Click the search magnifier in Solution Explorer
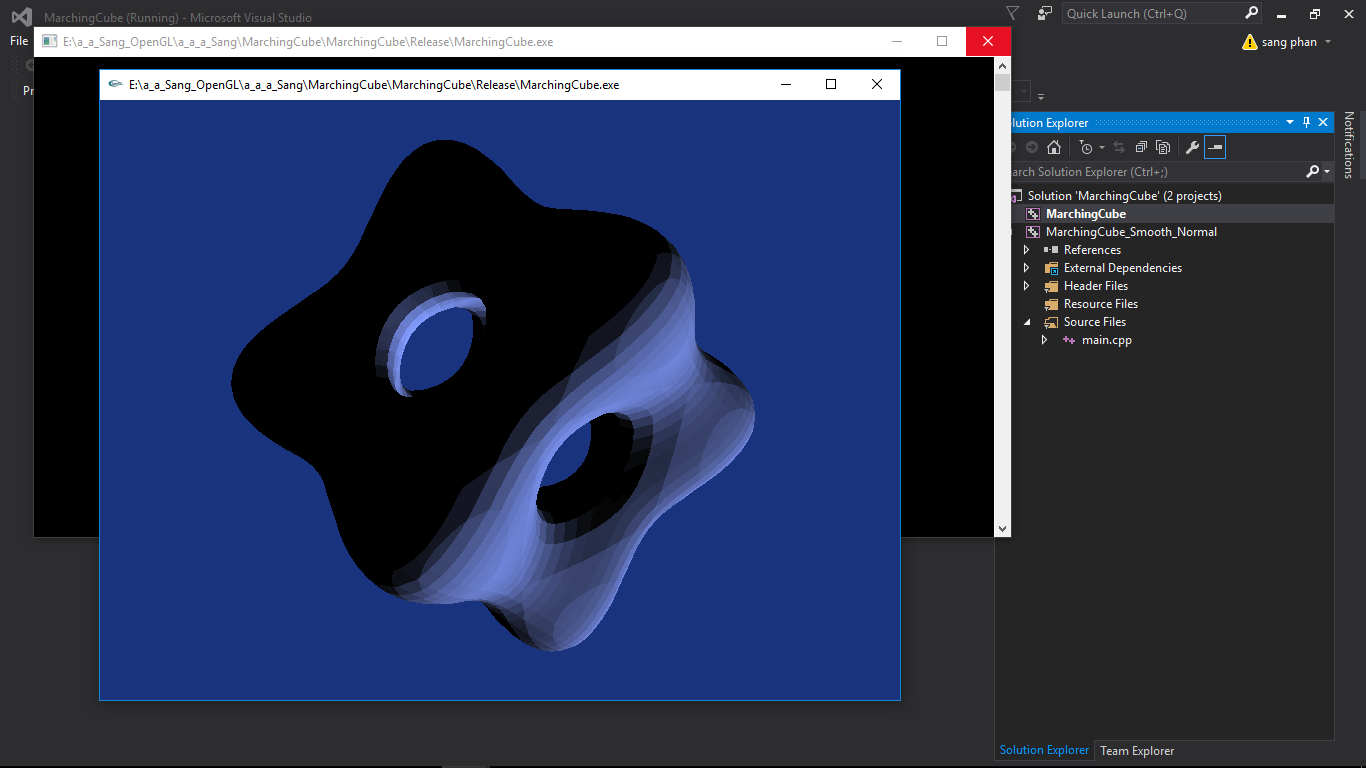Screen dimensions: 1366x768 [x=1313, y=171]
